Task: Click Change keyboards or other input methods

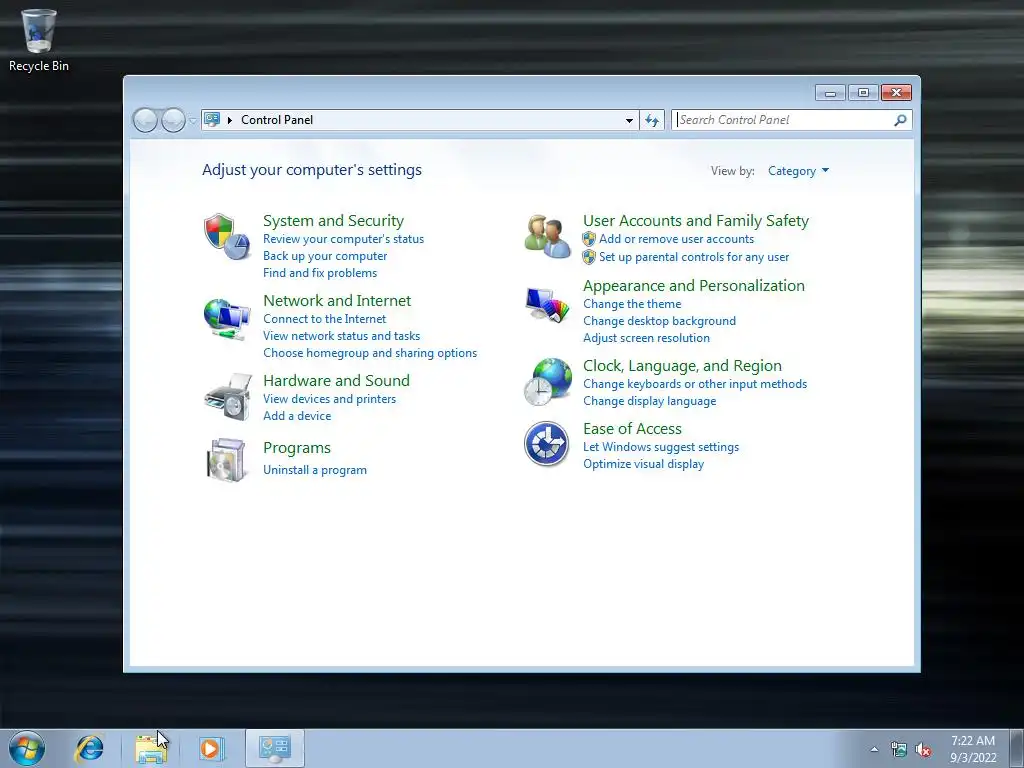Action: (694, 384)
